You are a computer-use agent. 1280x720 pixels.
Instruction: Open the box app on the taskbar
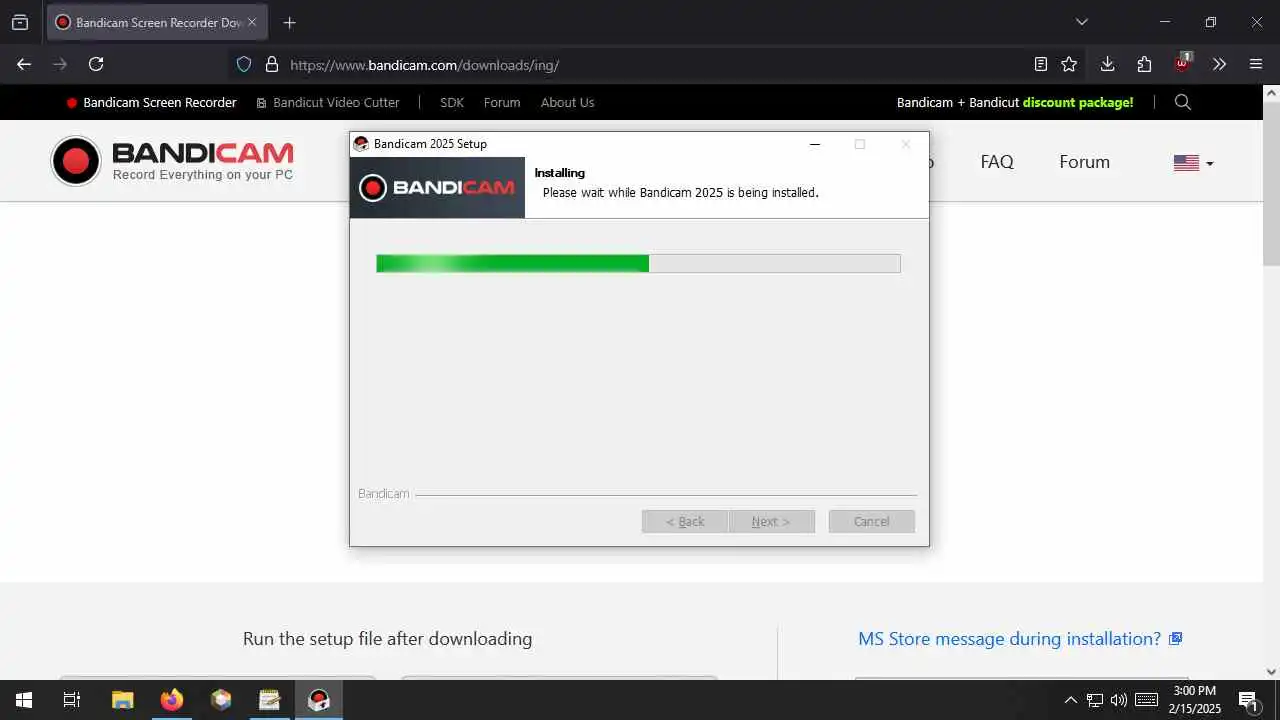(221, 700)
